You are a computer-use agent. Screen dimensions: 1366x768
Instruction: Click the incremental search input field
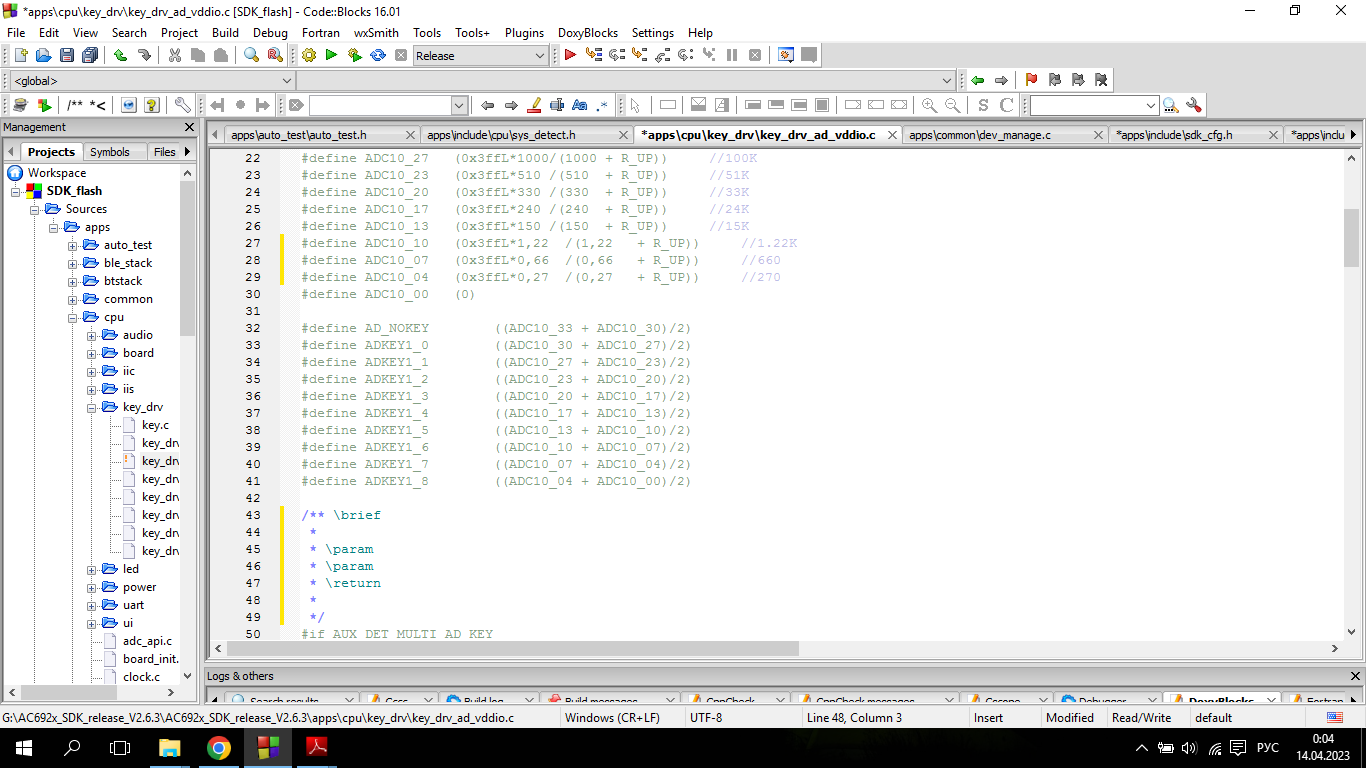coord(380,105)
